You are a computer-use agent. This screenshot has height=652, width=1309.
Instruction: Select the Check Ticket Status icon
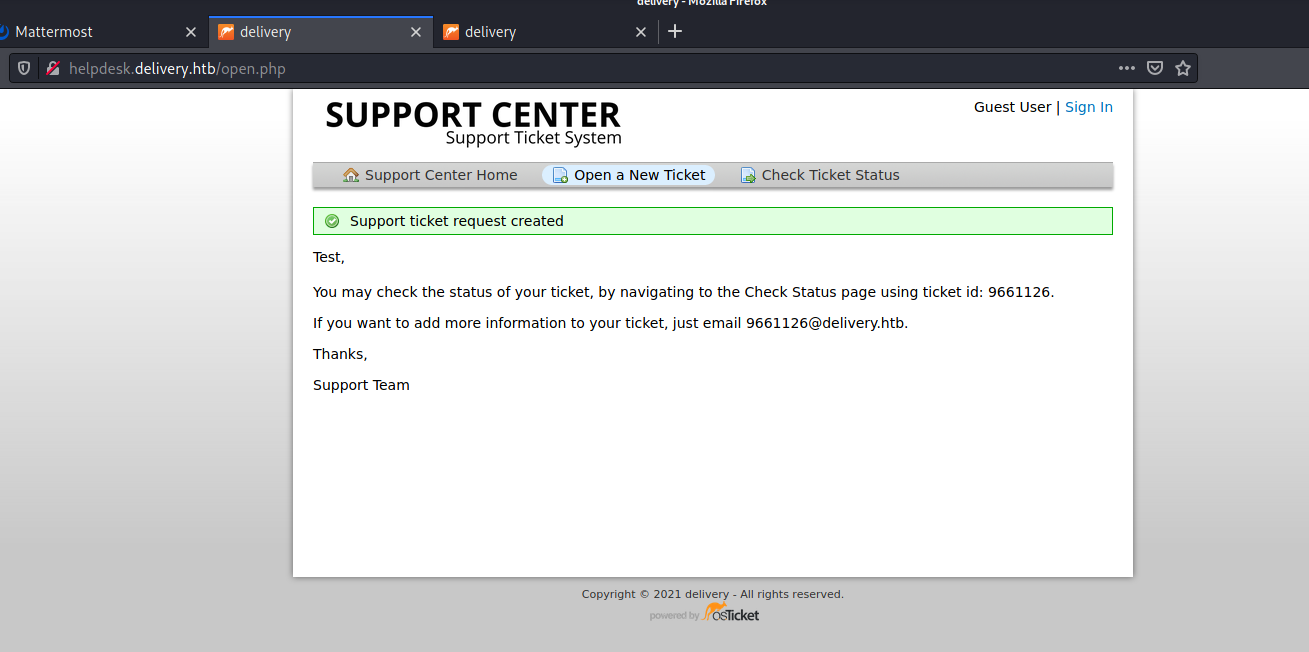[x=748, y=174]
